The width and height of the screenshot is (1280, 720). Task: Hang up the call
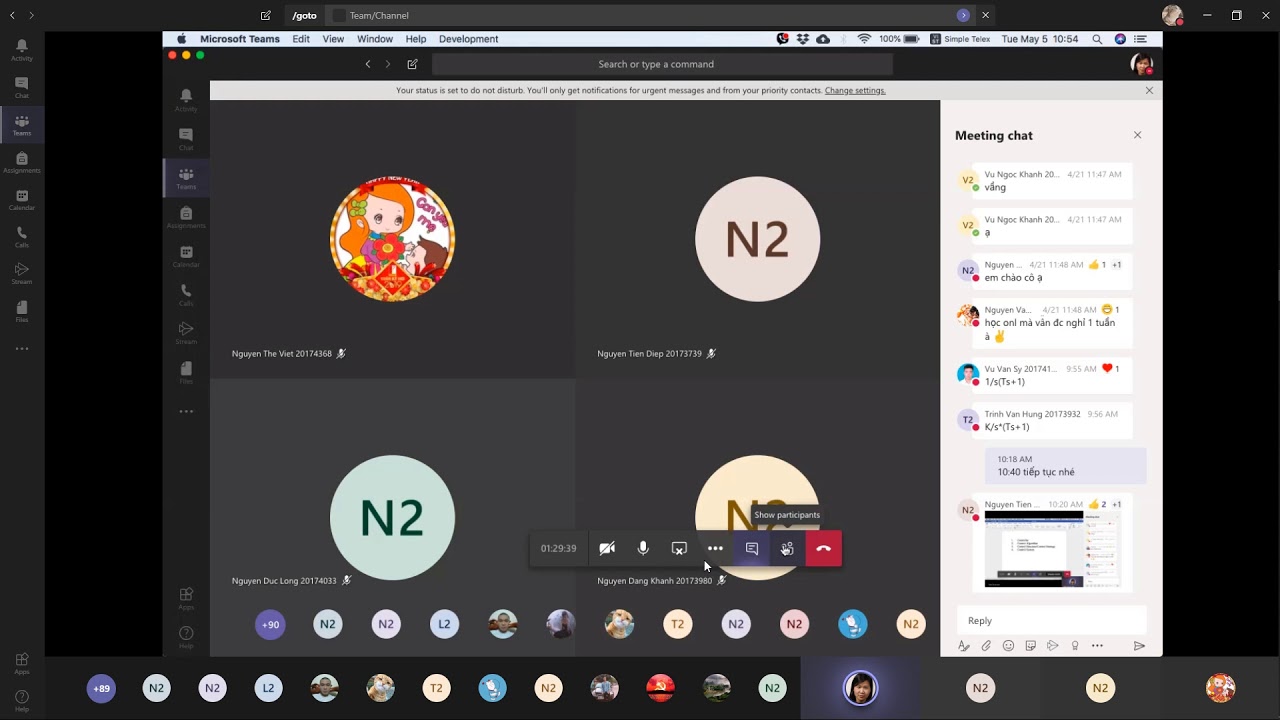pyautogui.click(x=824, y=548)
